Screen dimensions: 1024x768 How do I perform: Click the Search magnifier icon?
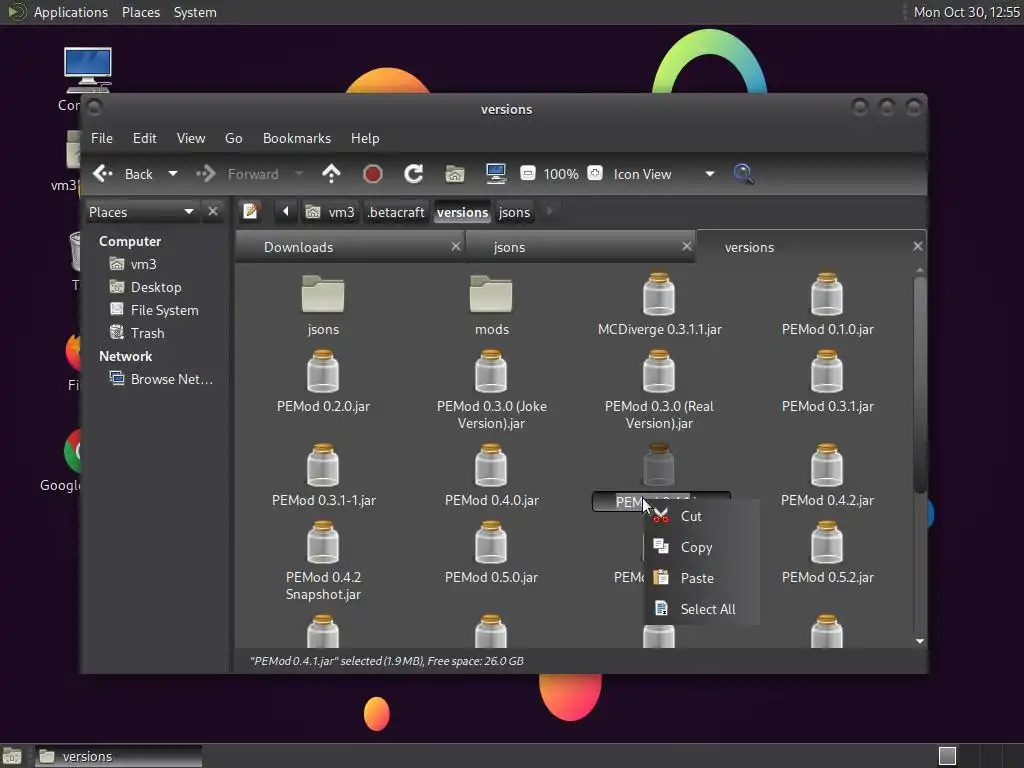coord(743,174)
